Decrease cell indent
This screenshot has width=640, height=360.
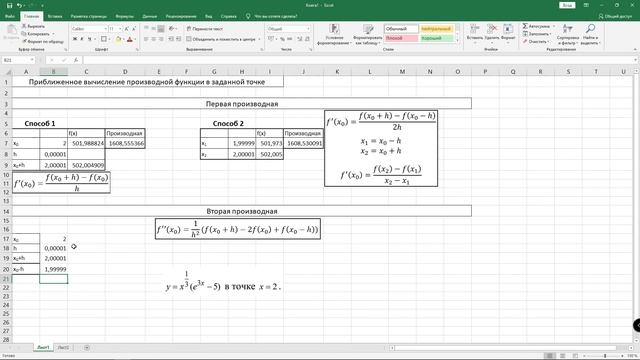pyautogui.click(x=171, y=39)
